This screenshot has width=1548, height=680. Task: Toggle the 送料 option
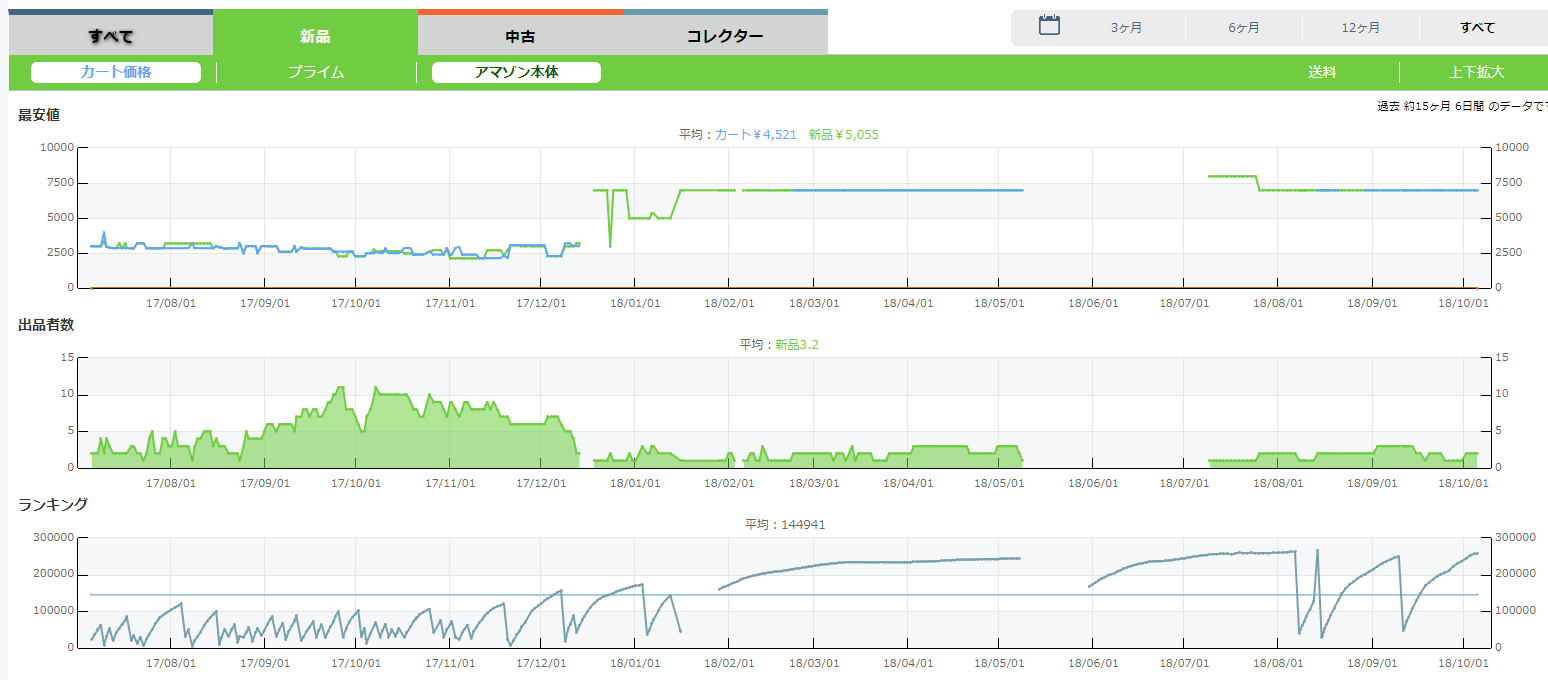[1322, 72]
